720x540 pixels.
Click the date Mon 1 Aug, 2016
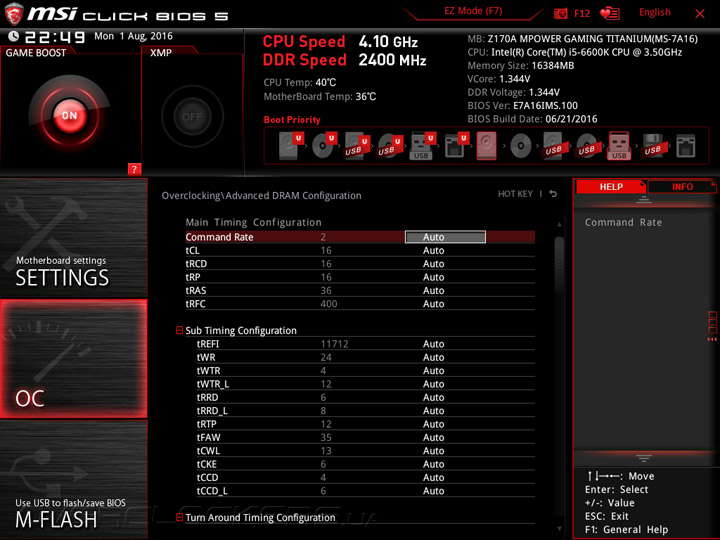[x=134, y=36]
